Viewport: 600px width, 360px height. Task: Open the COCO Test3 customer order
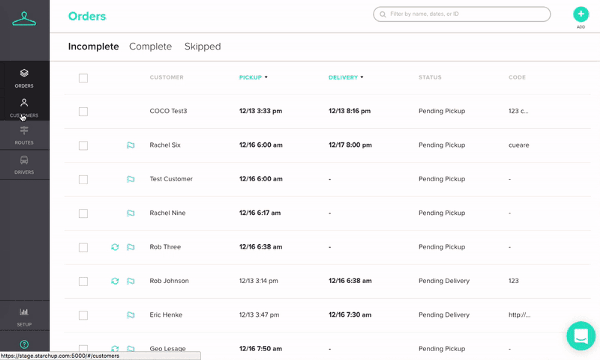168,111
